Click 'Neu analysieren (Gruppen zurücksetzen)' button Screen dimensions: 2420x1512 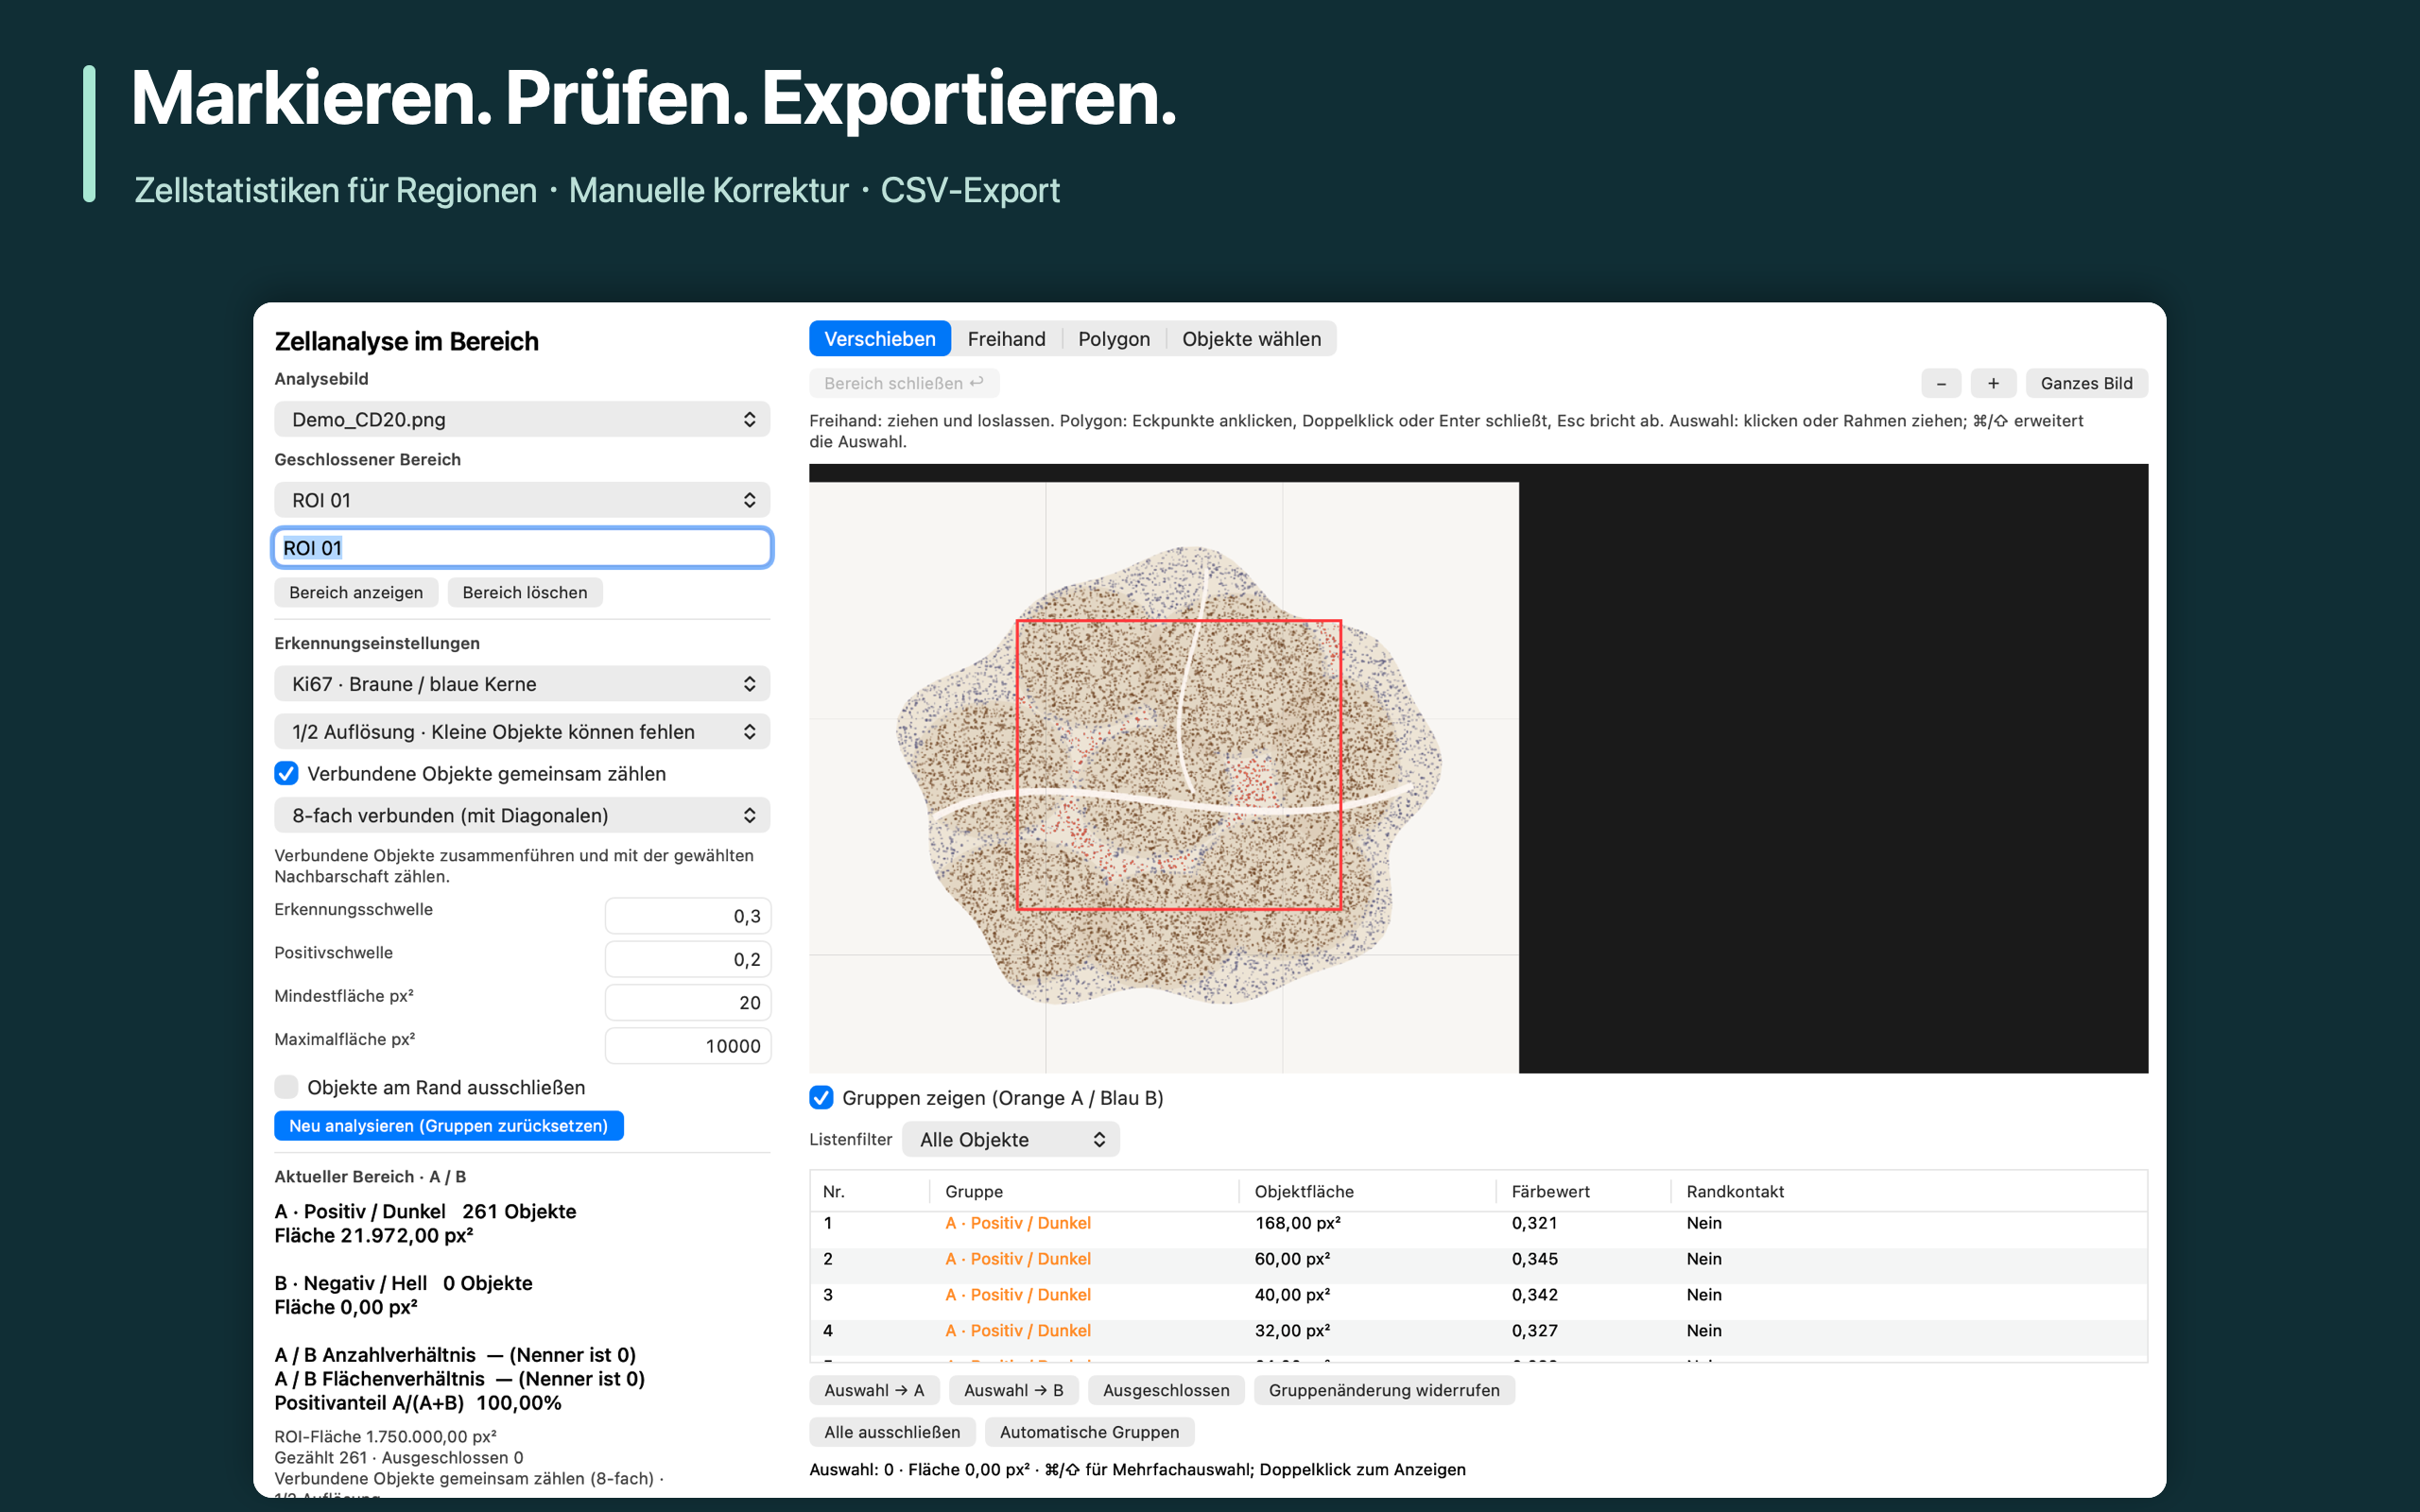(x=448, y=1125)
